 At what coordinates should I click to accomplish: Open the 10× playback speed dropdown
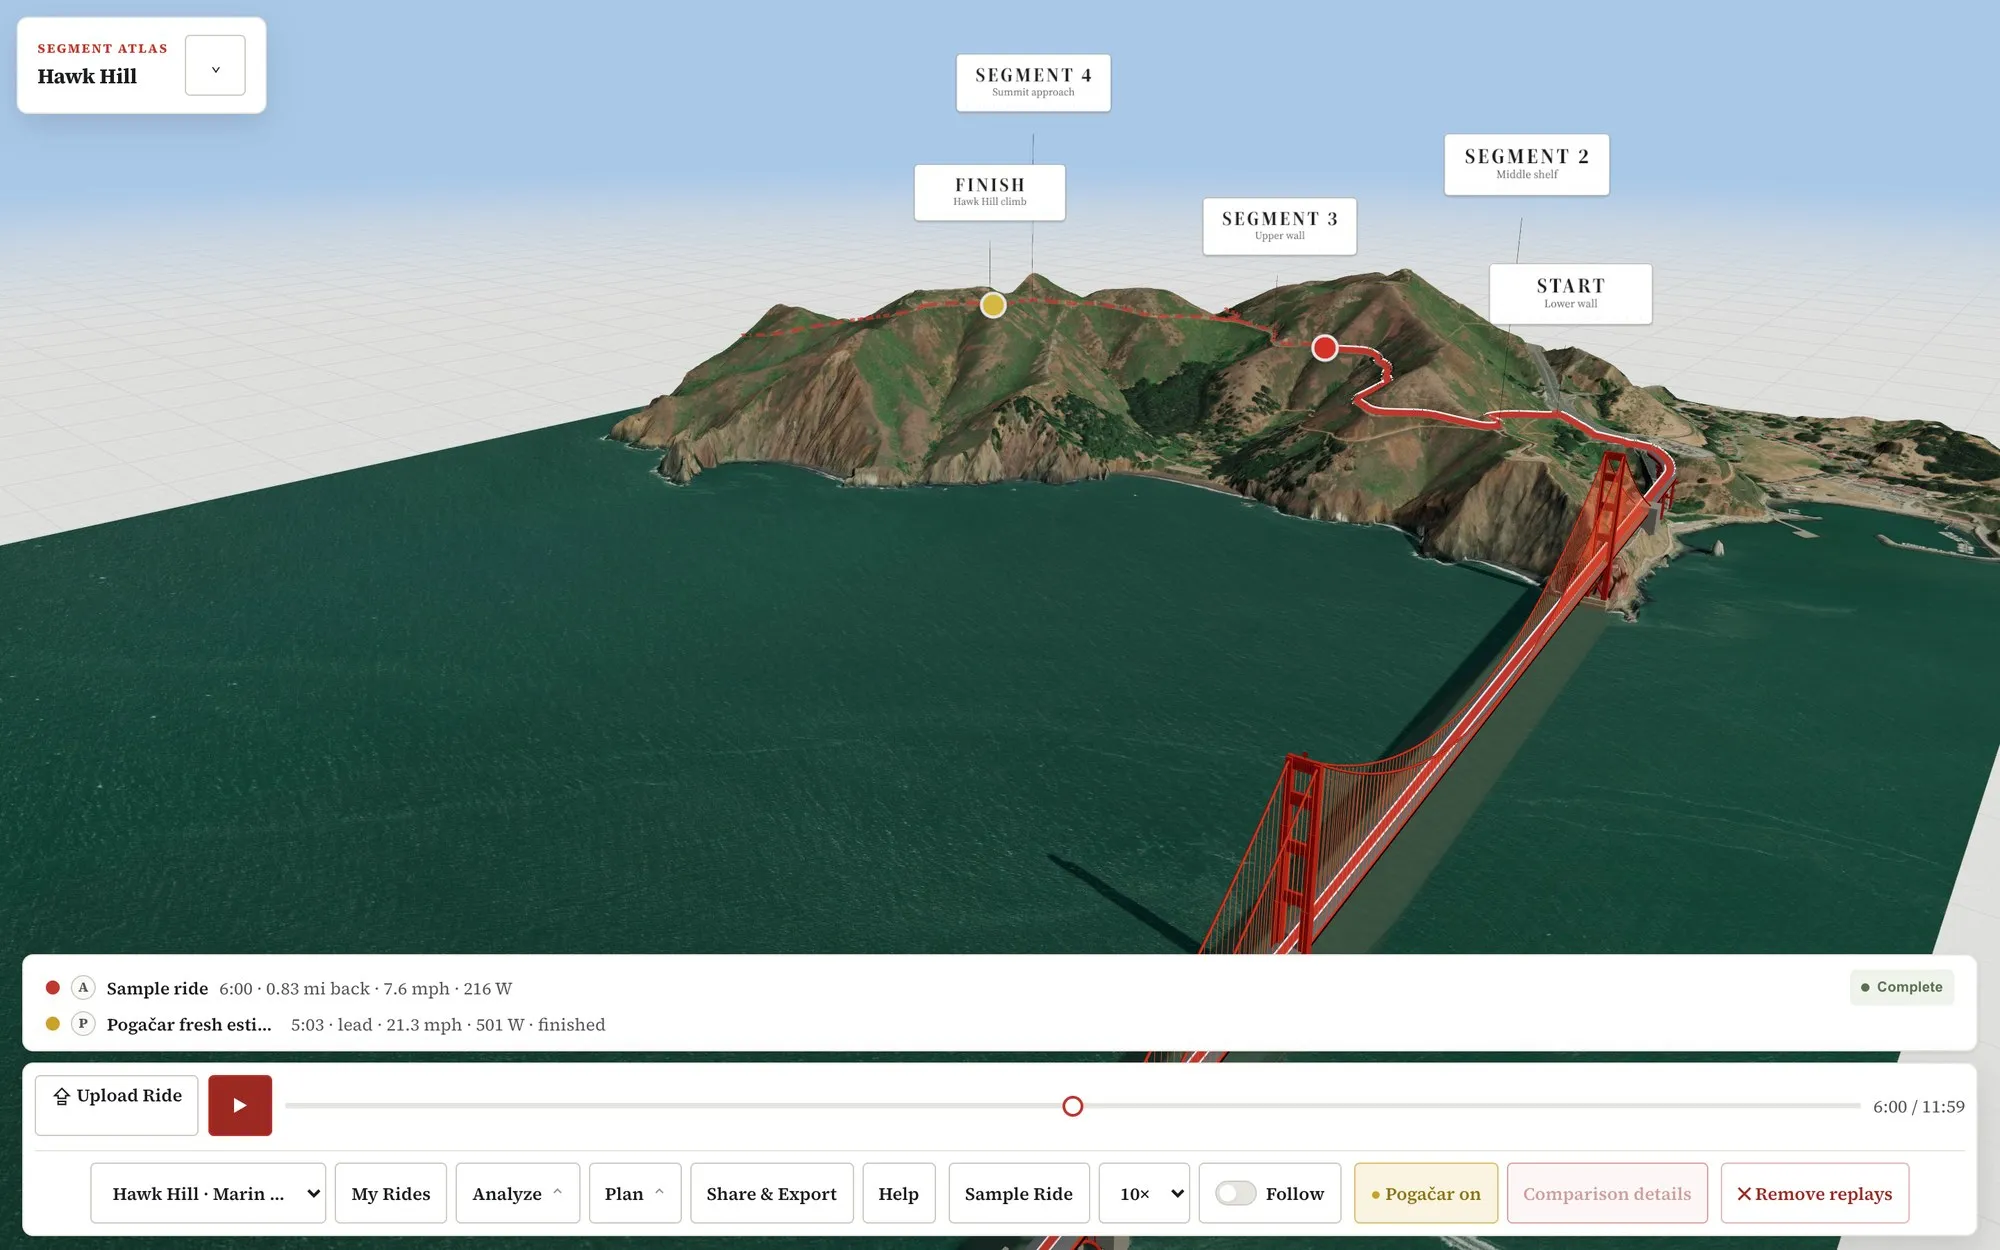pos(1144,1193)
